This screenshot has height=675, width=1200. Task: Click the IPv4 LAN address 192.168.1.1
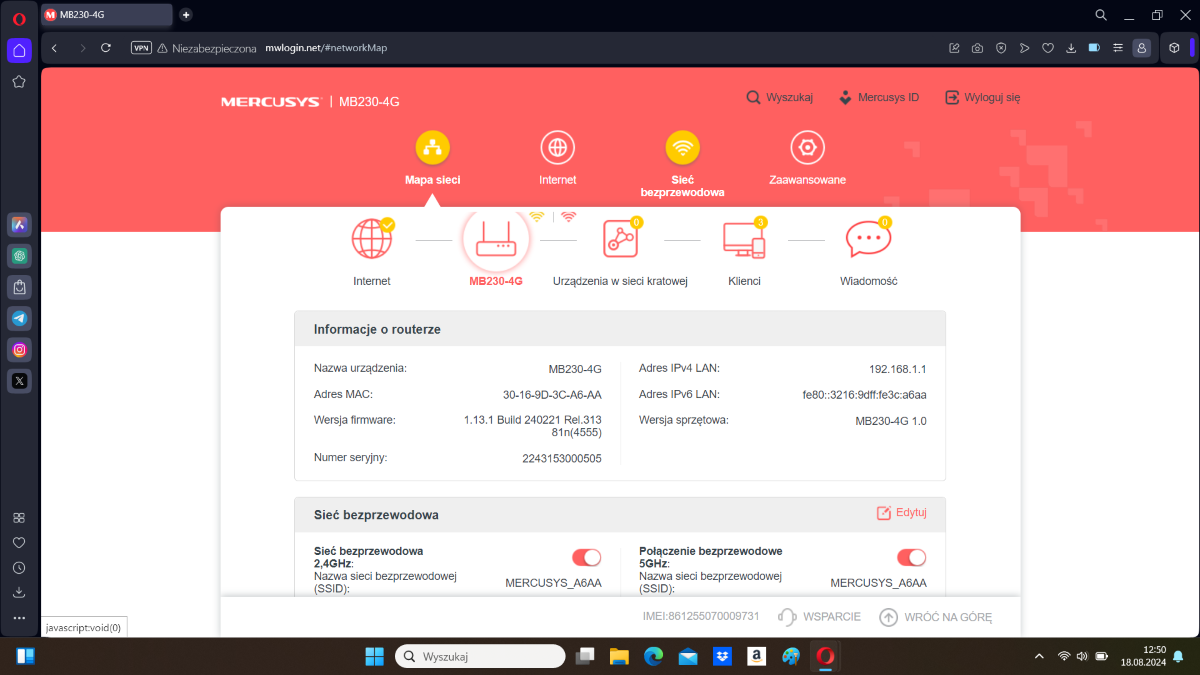(x=898, y=368)
